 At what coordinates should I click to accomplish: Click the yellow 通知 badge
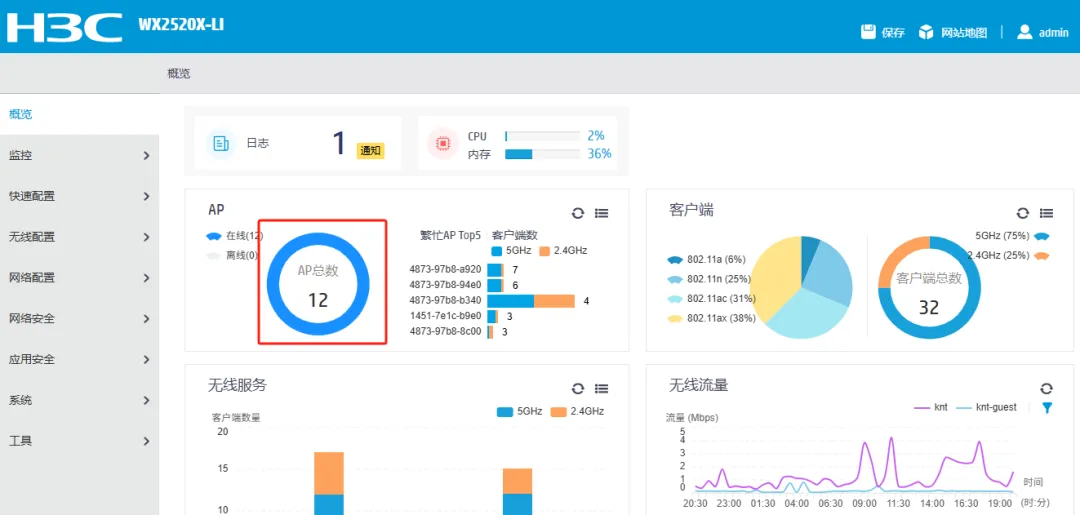click(x=370, y=151)
